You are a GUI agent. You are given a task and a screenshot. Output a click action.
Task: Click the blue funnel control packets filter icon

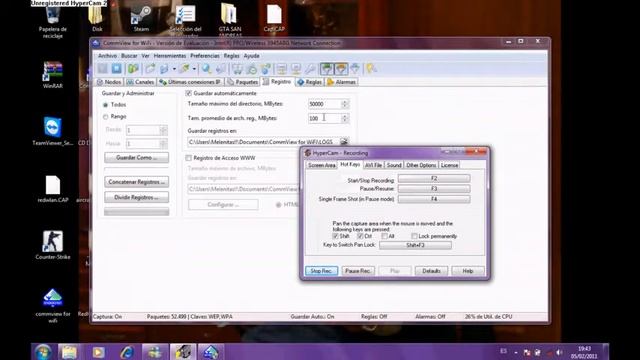pos(355,69)
